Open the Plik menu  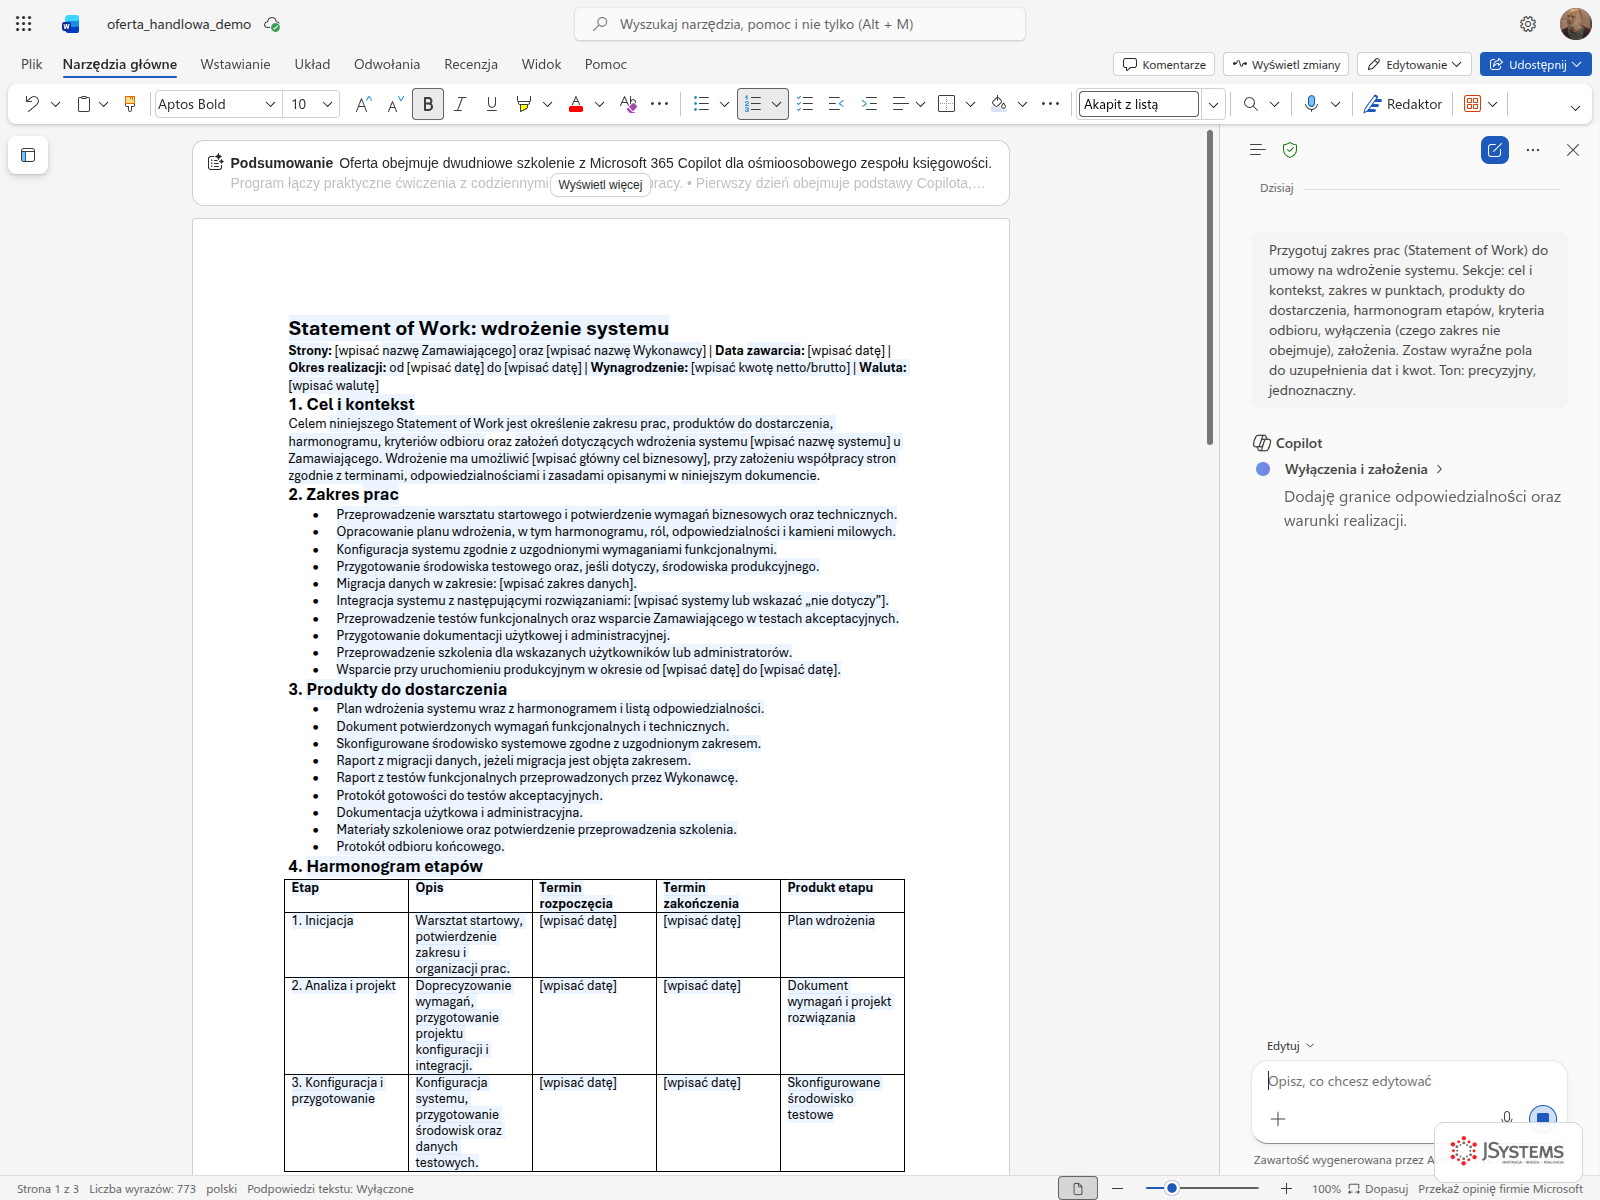32,64
